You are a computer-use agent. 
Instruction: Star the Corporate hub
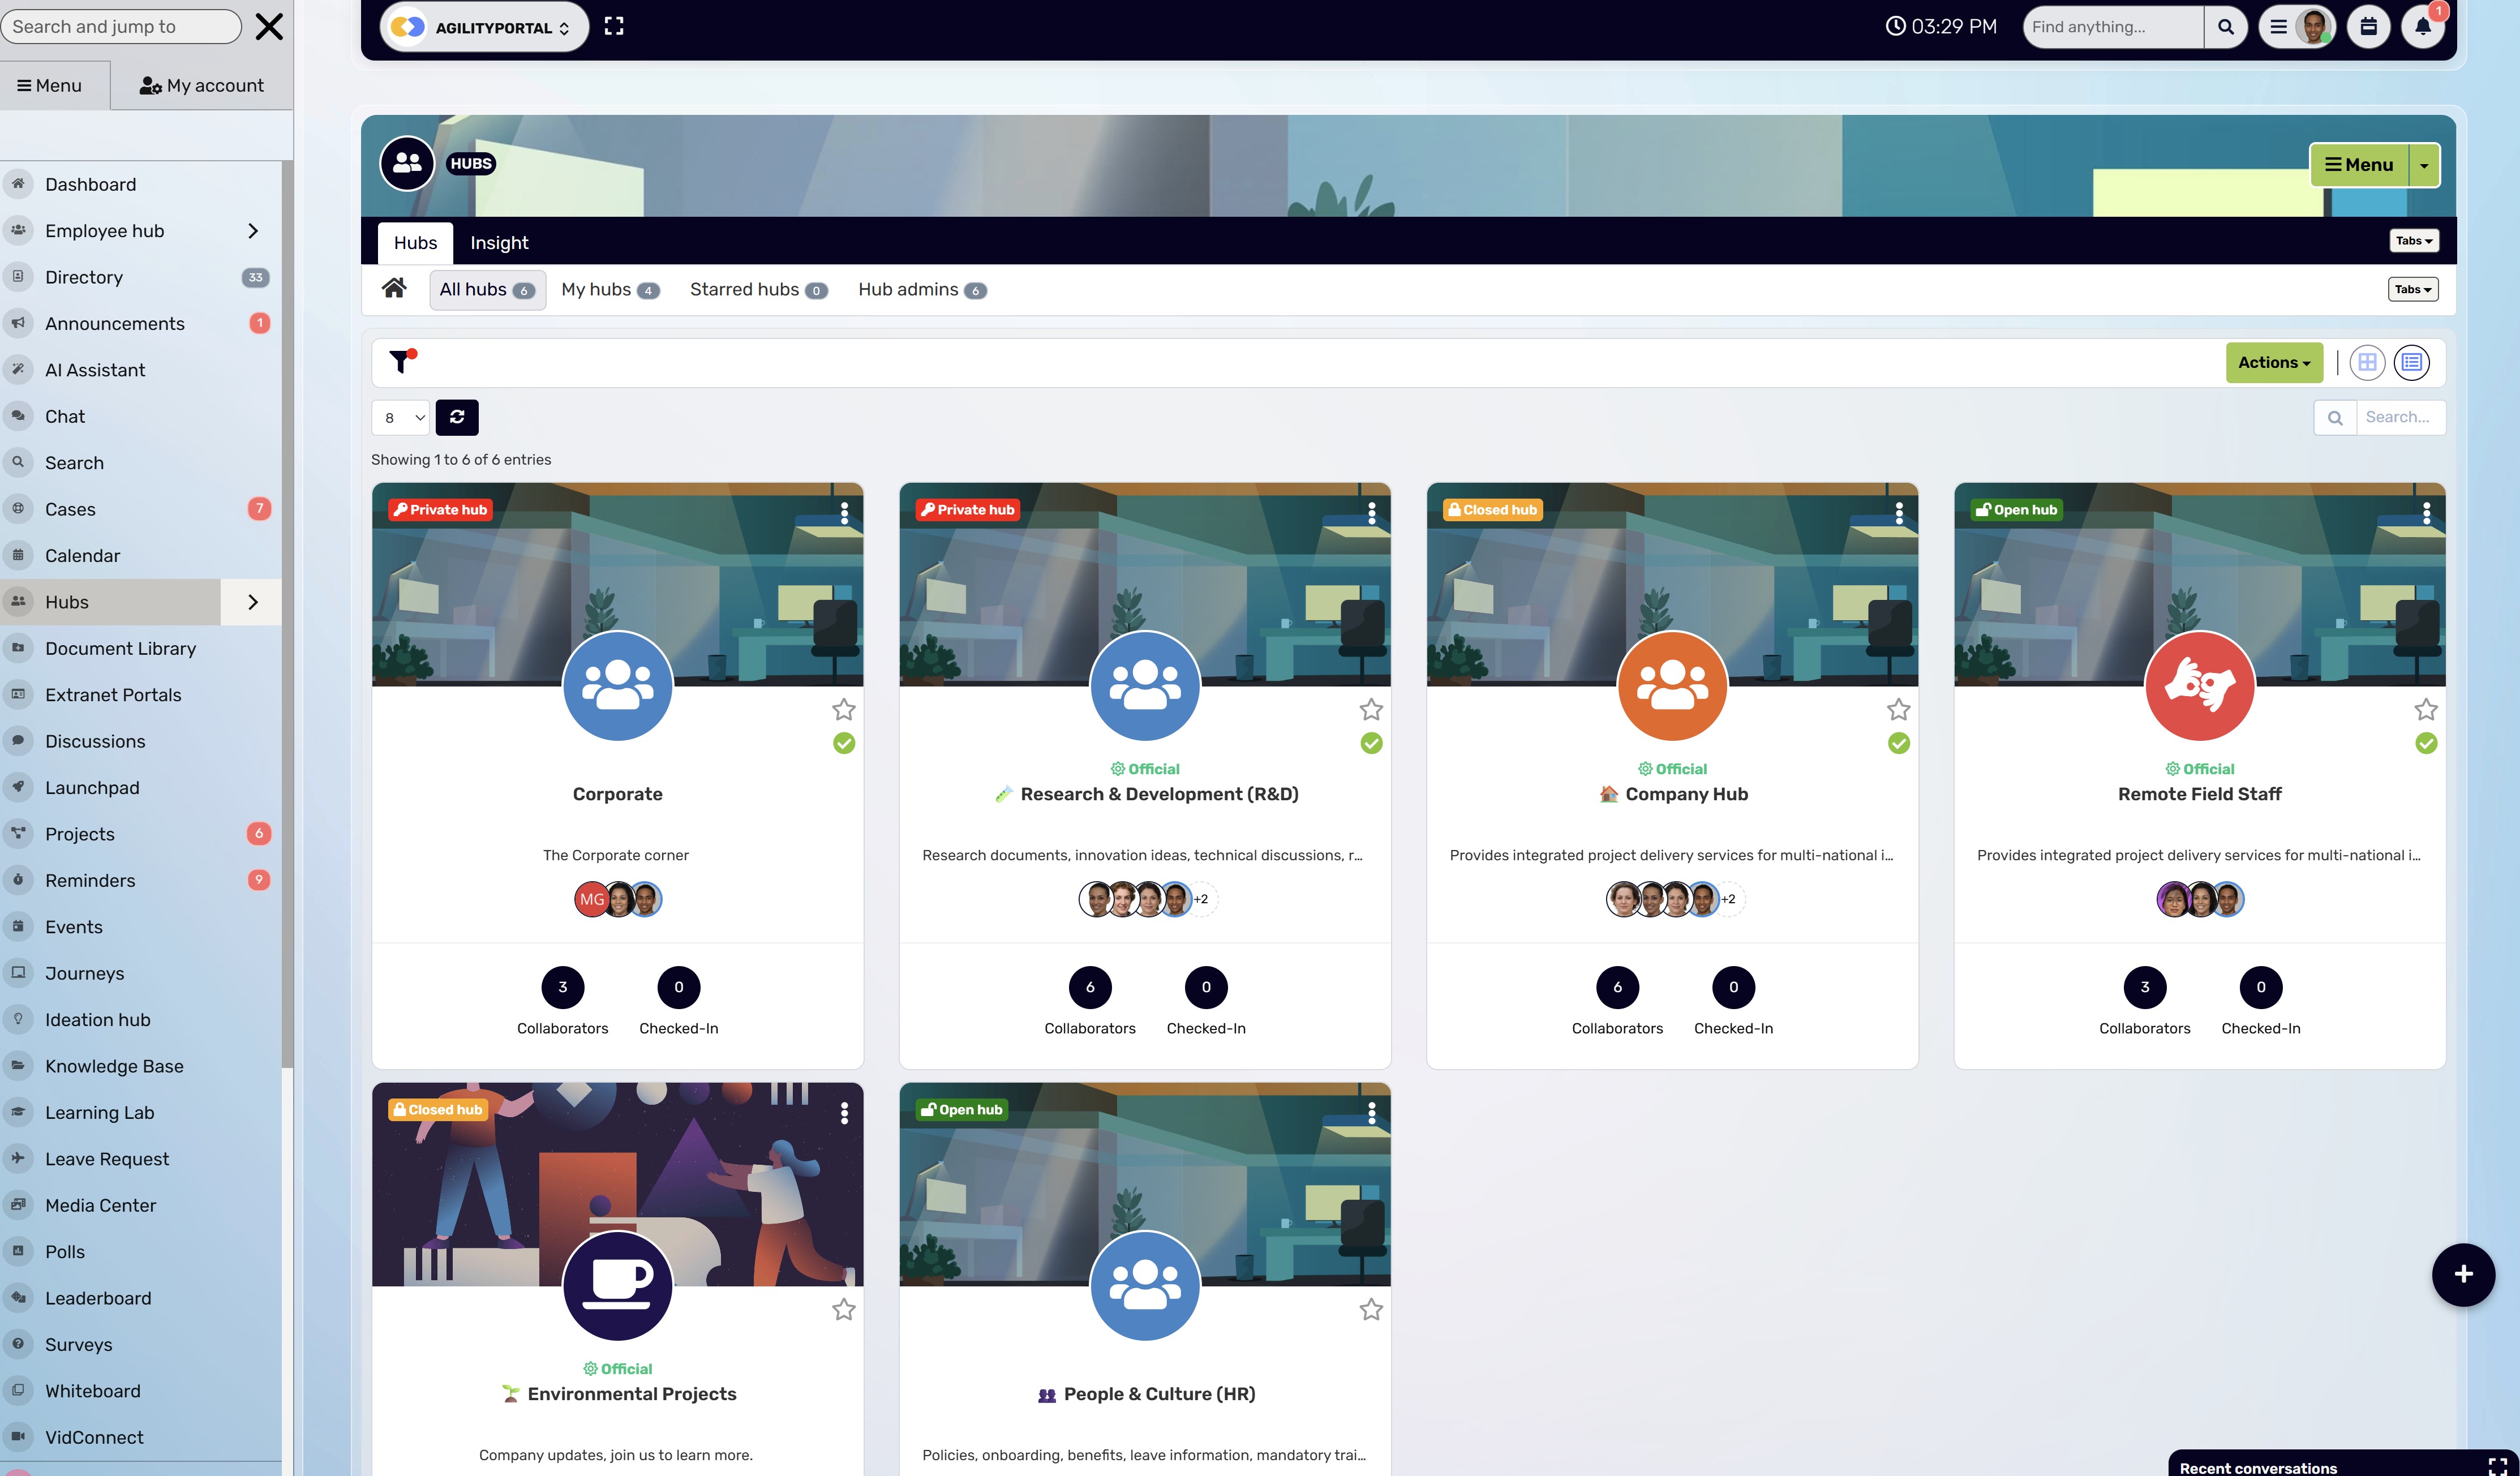point(844,709)
